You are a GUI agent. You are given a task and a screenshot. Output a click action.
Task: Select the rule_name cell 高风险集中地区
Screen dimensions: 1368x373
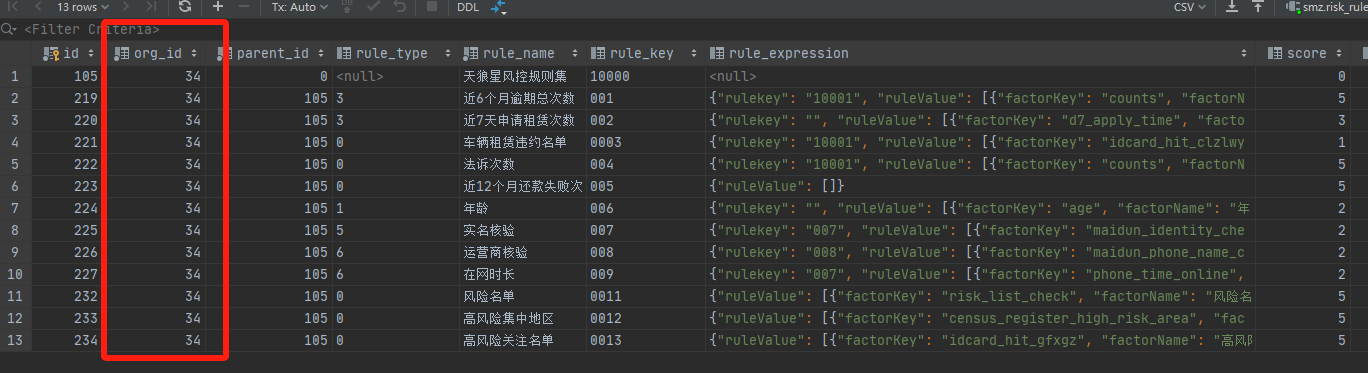(522, 318)
